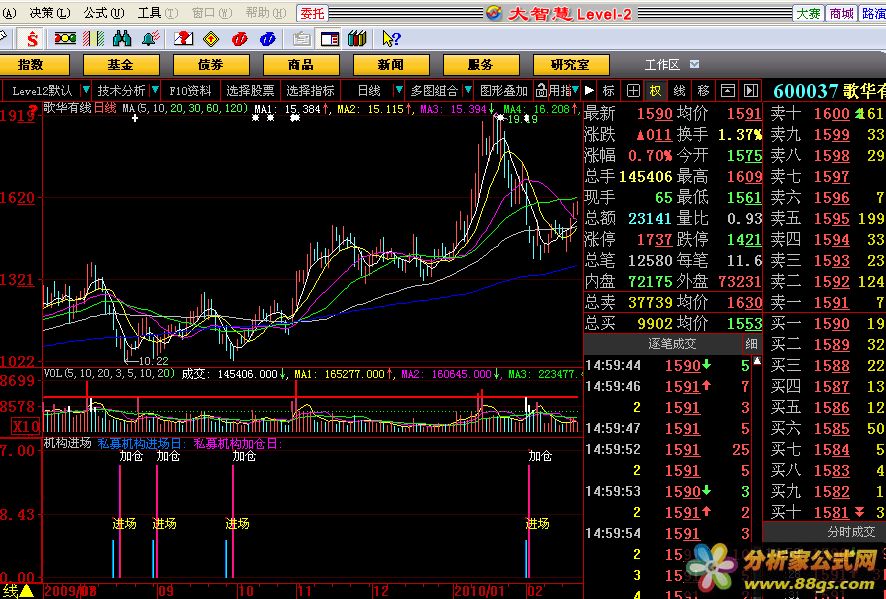Switch to the 债券 tab

pos(211,65)
